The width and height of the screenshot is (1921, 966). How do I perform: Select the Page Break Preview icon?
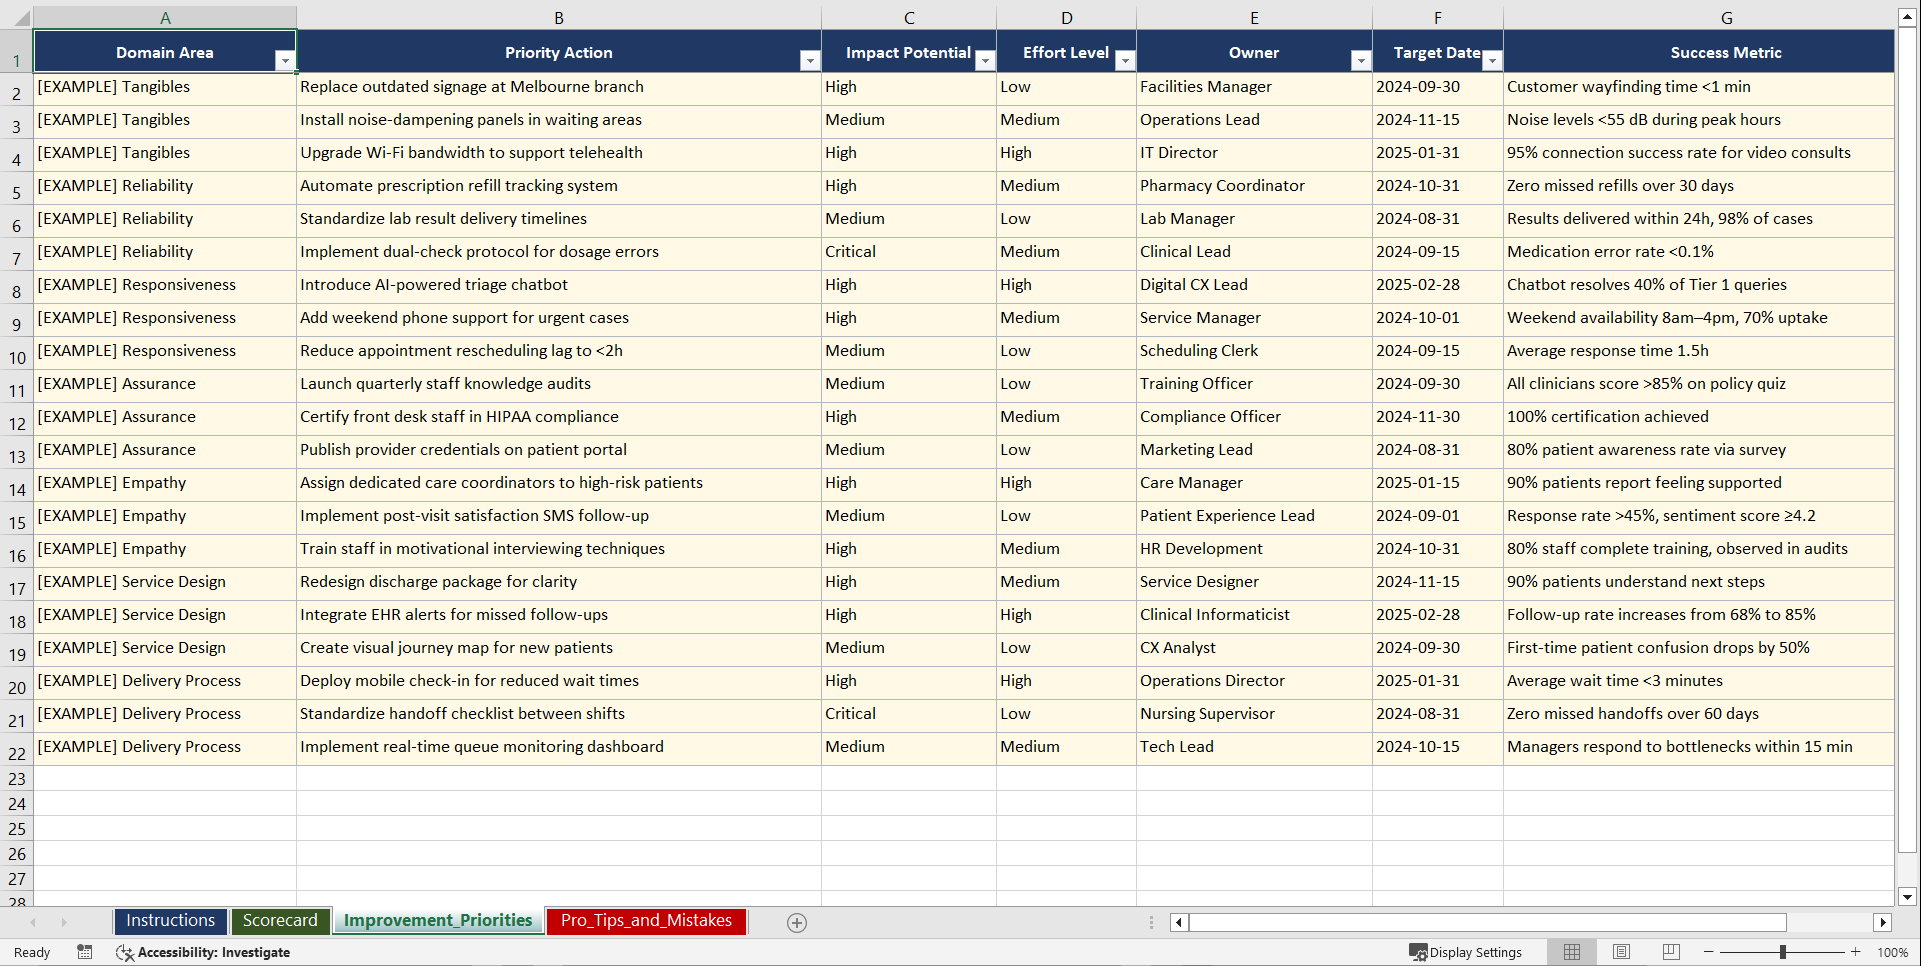[1671, 952]
